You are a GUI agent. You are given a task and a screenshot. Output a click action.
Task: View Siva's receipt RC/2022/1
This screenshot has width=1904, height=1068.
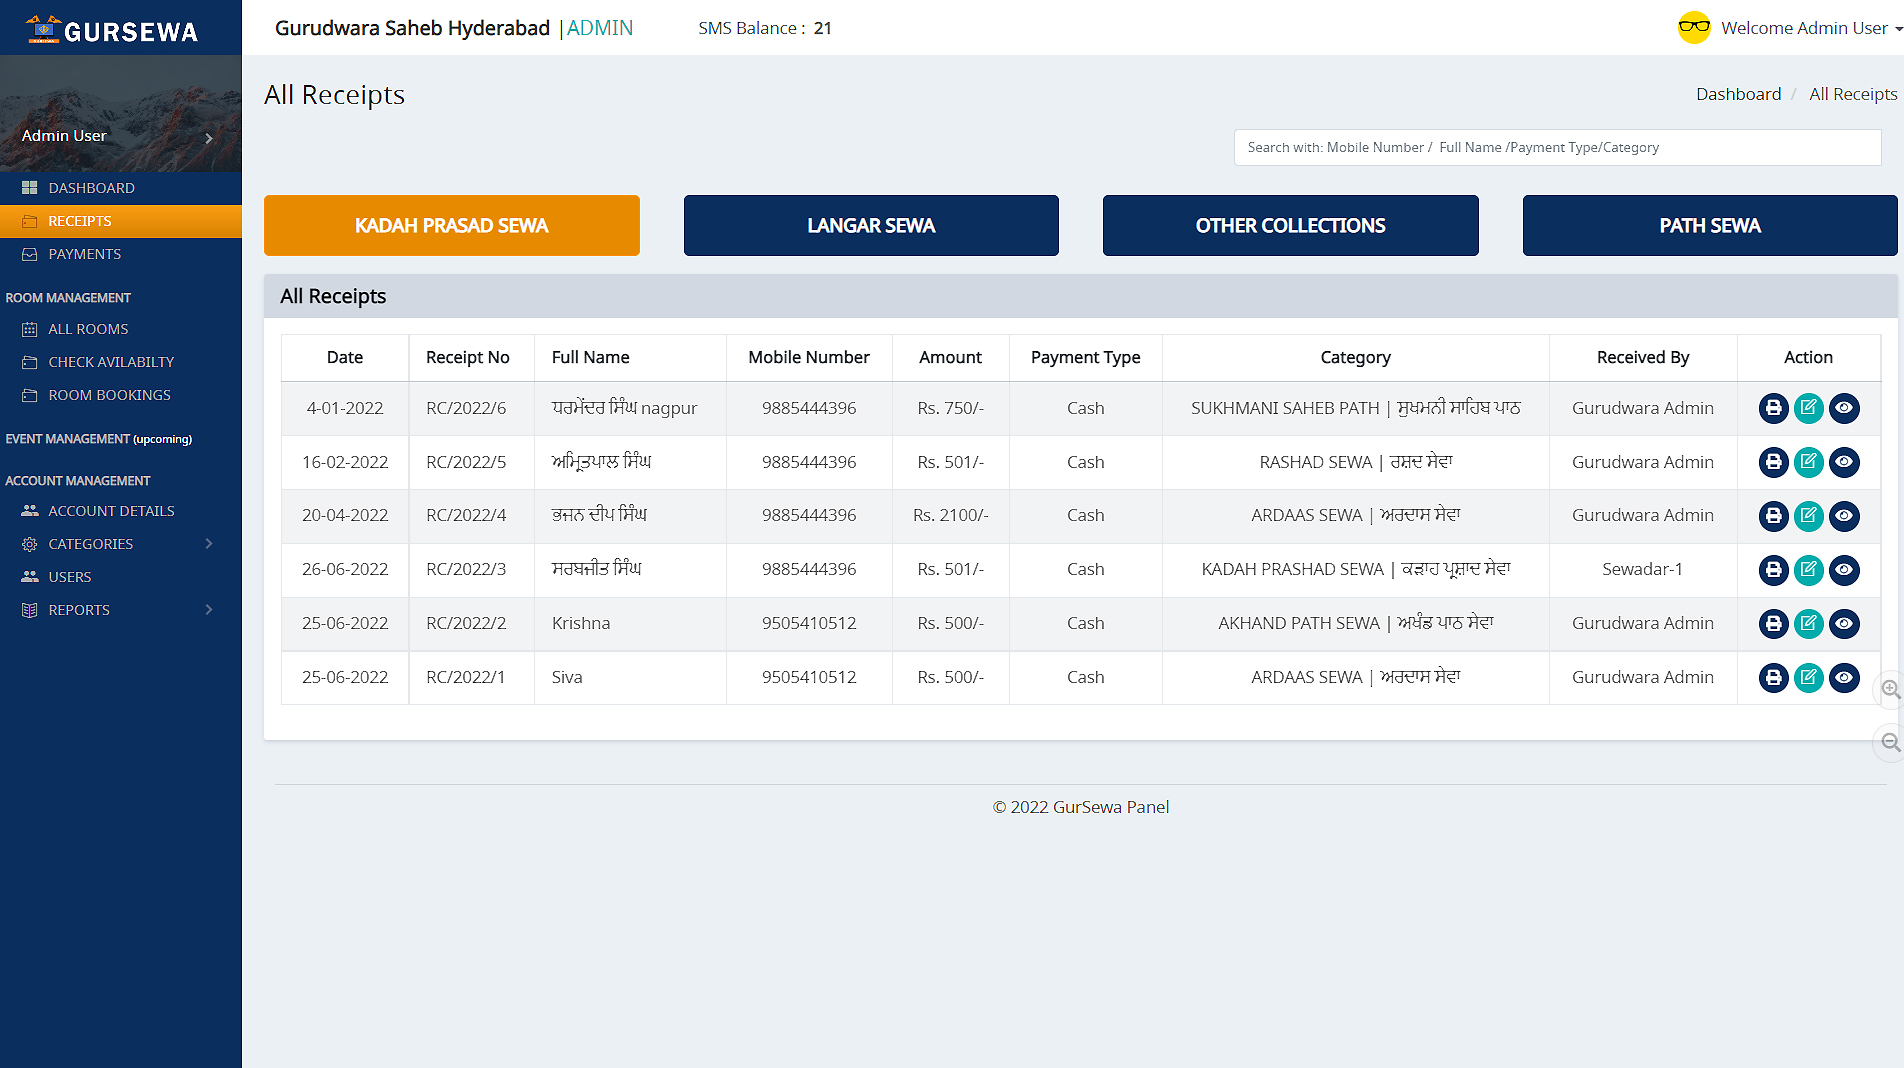1844,678
